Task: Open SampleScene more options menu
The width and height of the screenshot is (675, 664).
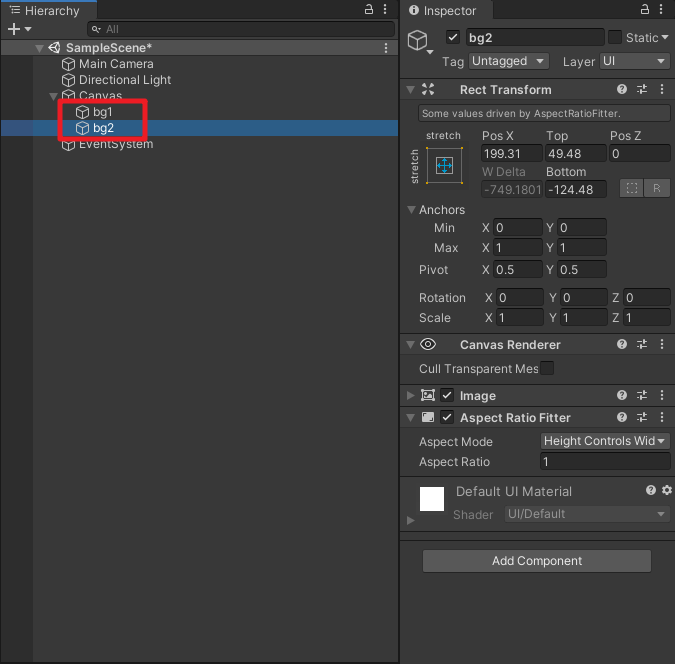Action: pyautogui.click(x=386, y=48)
